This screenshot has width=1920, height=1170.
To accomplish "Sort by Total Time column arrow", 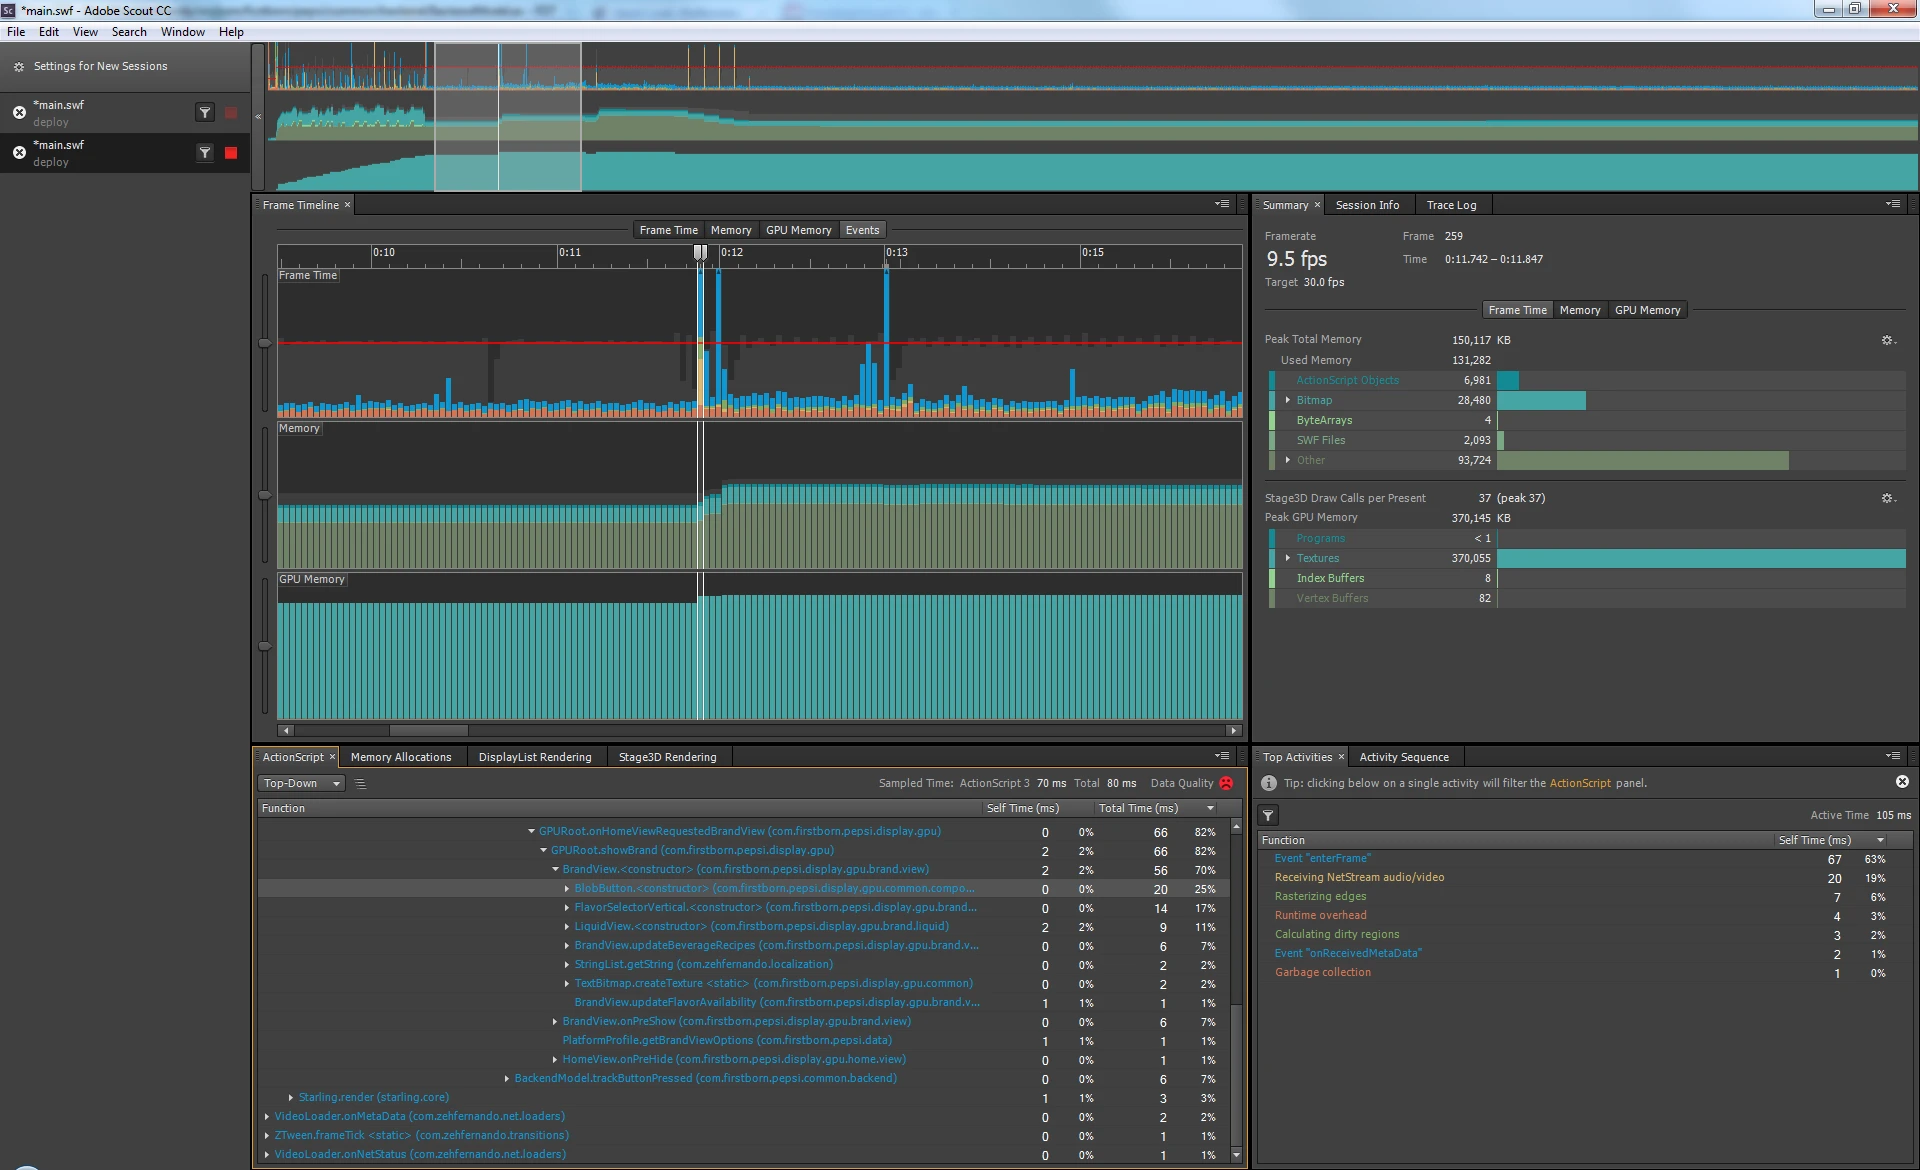I will click(1211, 808).
